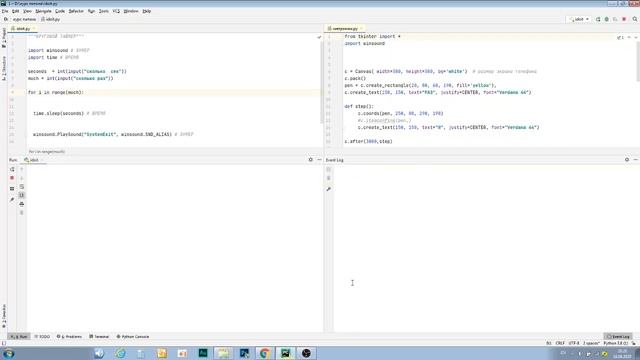The width and height of the screenshot is (640, 360).
Task: Click the Windows Start button
Action: point(9,353)
